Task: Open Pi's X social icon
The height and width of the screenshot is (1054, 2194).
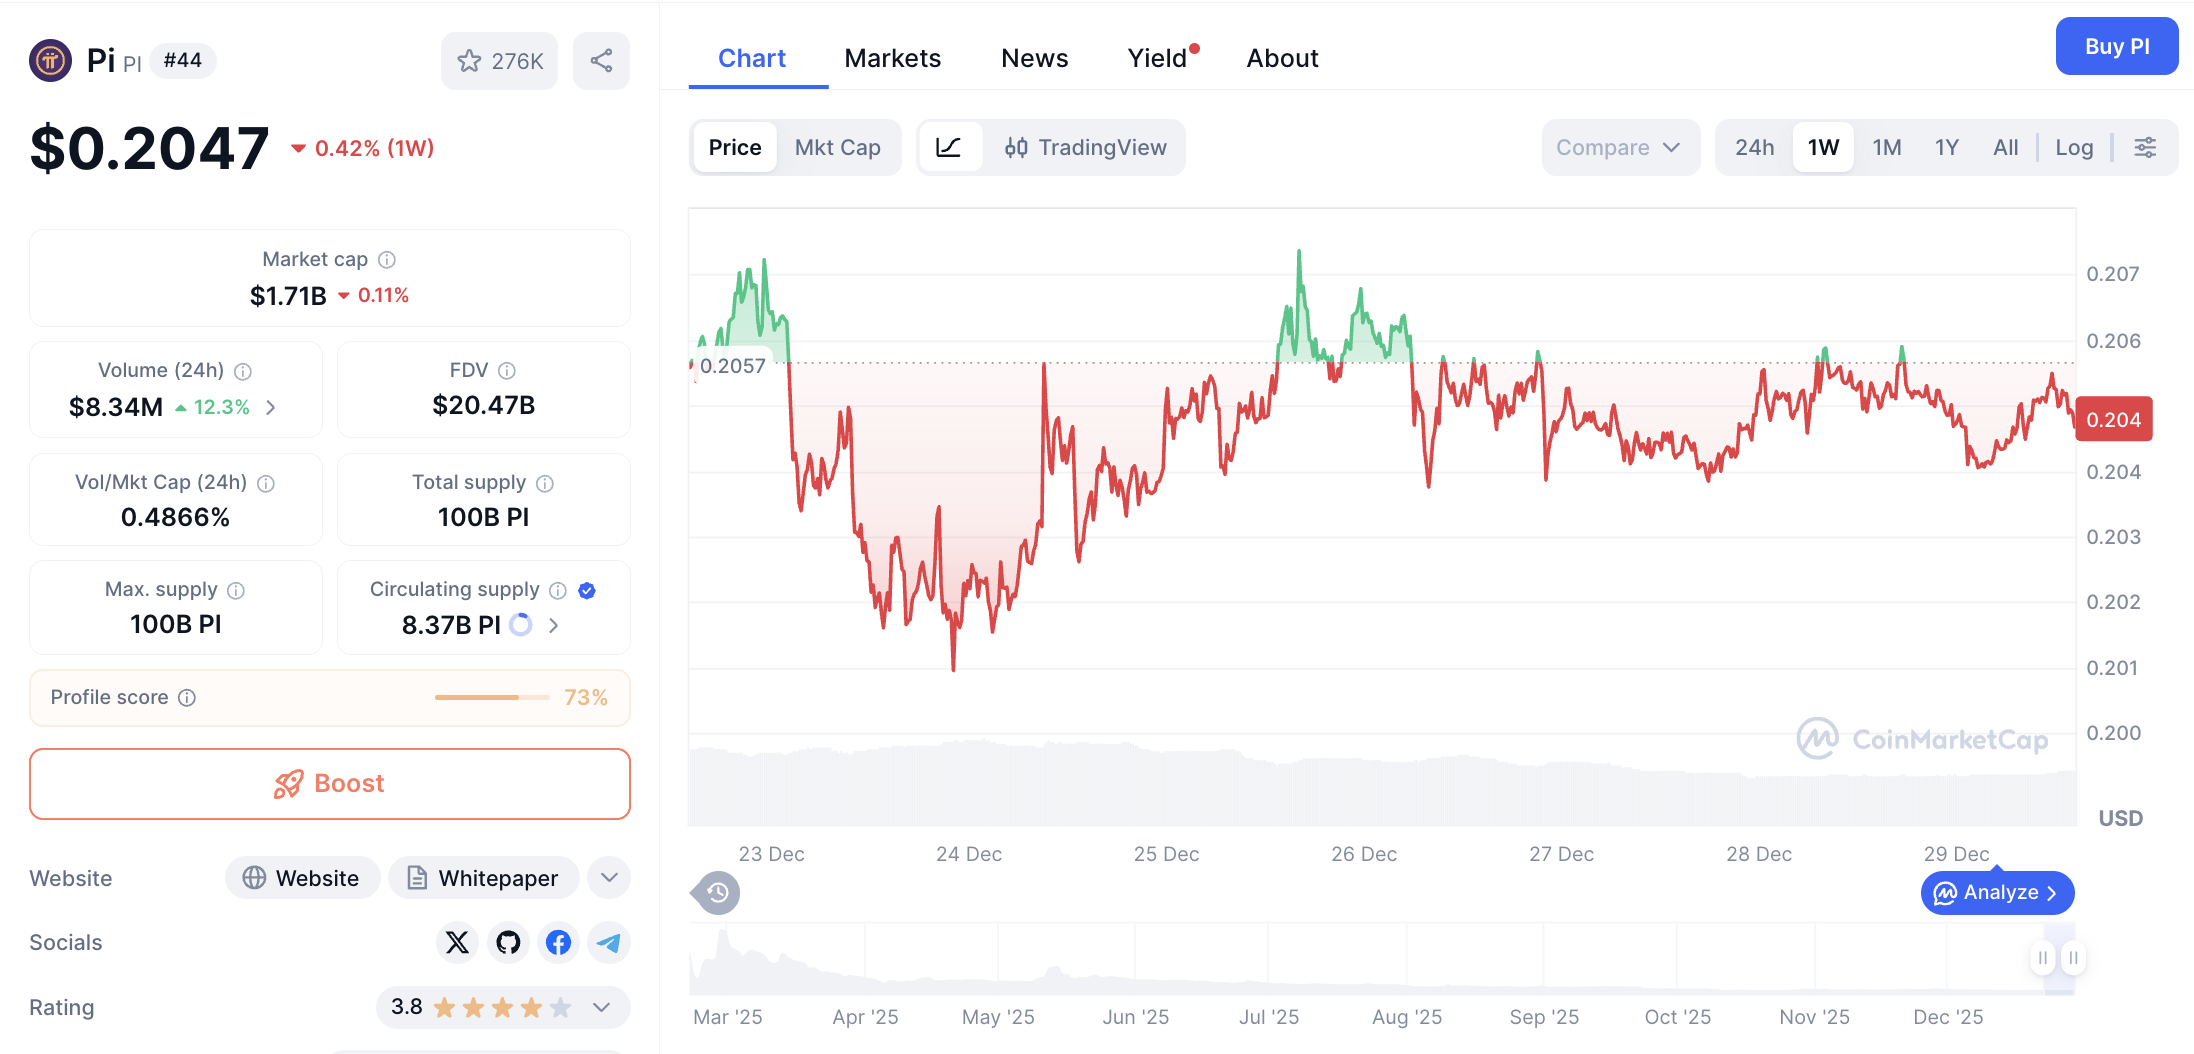Action: [457, 942]
